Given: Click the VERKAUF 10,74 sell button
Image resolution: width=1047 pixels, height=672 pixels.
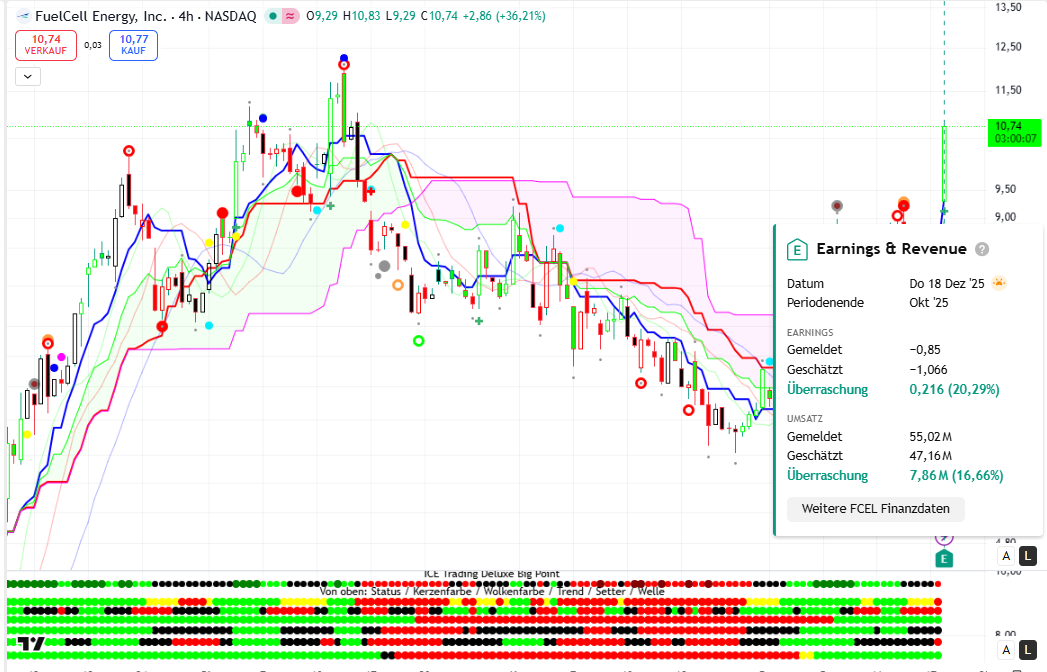Looking at the screenshot, I should (x=46, y=45).
